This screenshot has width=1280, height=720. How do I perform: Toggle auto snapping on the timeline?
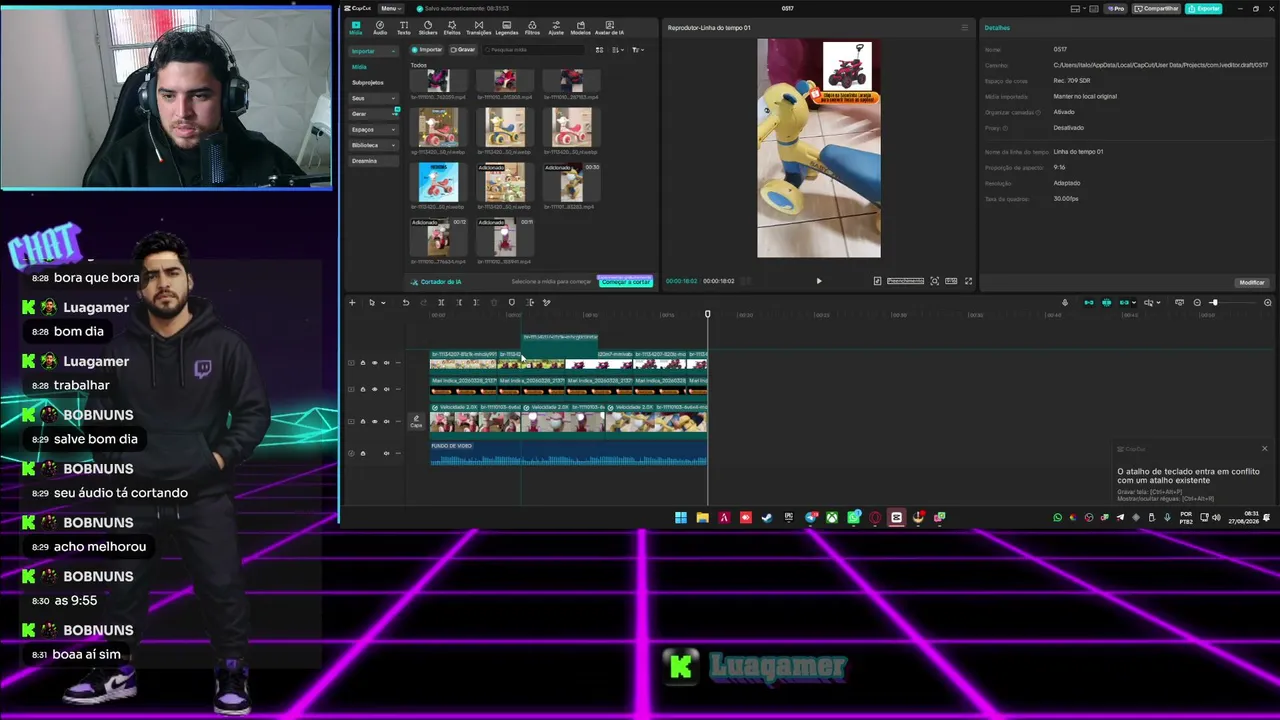pos(1106,302)
